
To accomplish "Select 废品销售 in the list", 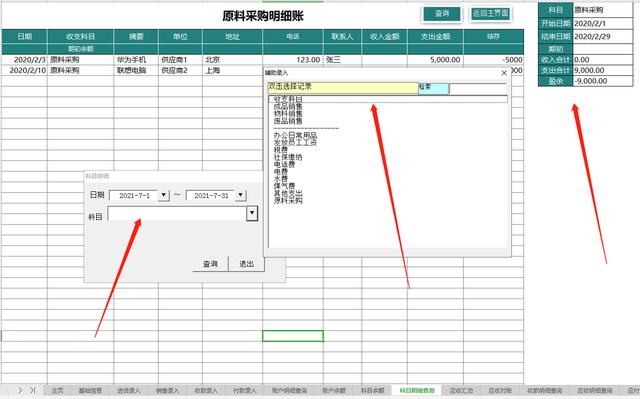I will point(288,121).
